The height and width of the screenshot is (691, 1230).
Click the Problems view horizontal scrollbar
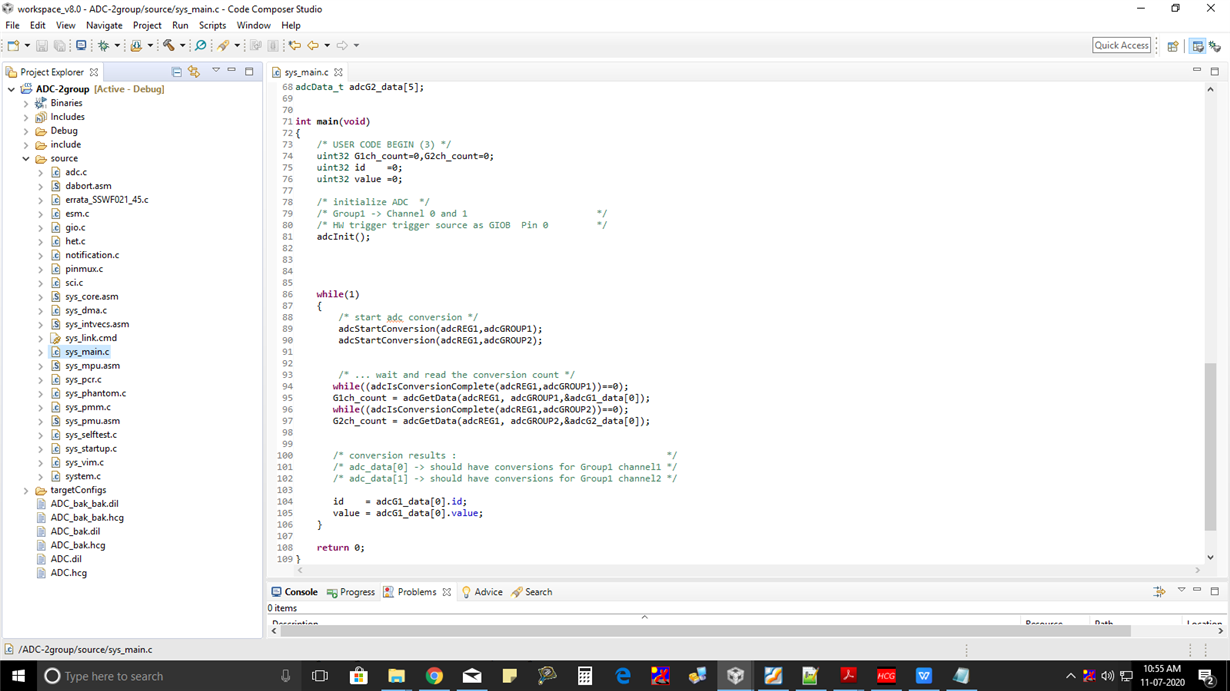click(705, 631)
